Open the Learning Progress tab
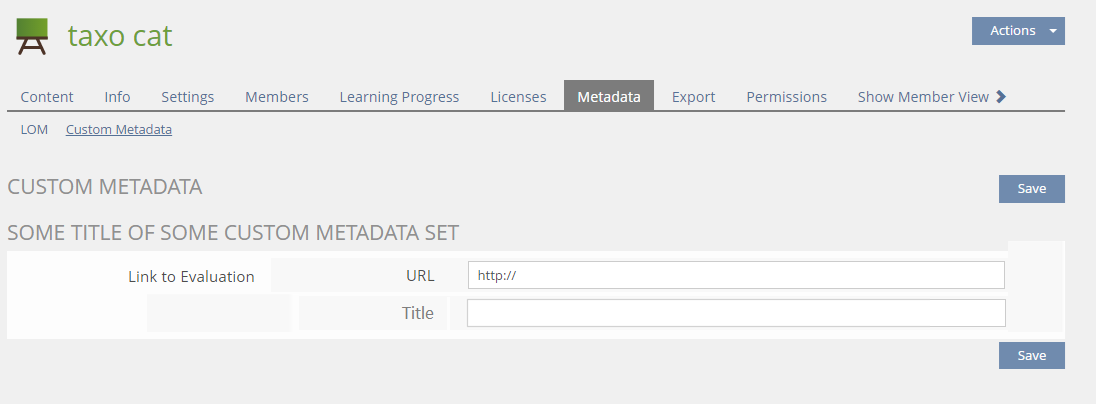Screen dimensions: 1096x404 click(x=399, y=97)
